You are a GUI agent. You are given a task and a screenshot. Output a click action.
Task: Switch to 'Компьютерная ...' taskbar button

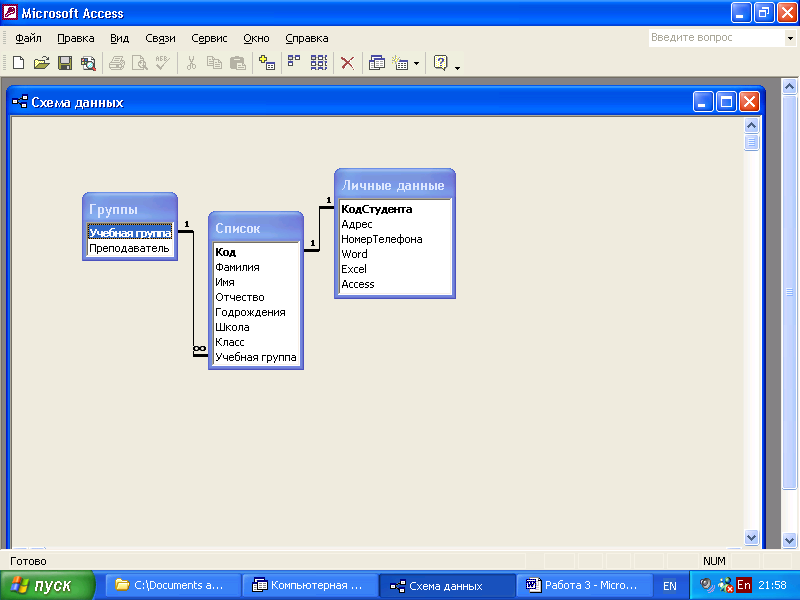tap(310, 585)
